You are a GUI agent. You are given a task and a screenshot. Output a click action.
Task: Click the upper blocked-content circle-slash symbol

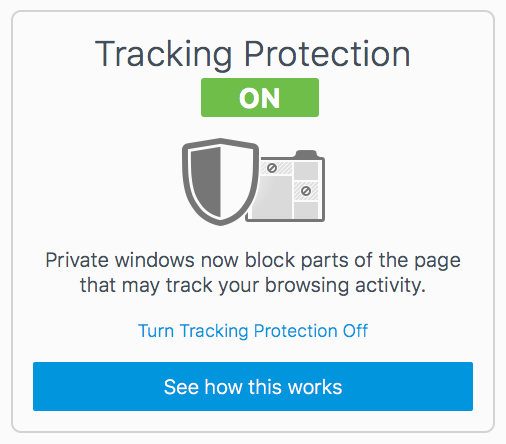tap(272, 168)
